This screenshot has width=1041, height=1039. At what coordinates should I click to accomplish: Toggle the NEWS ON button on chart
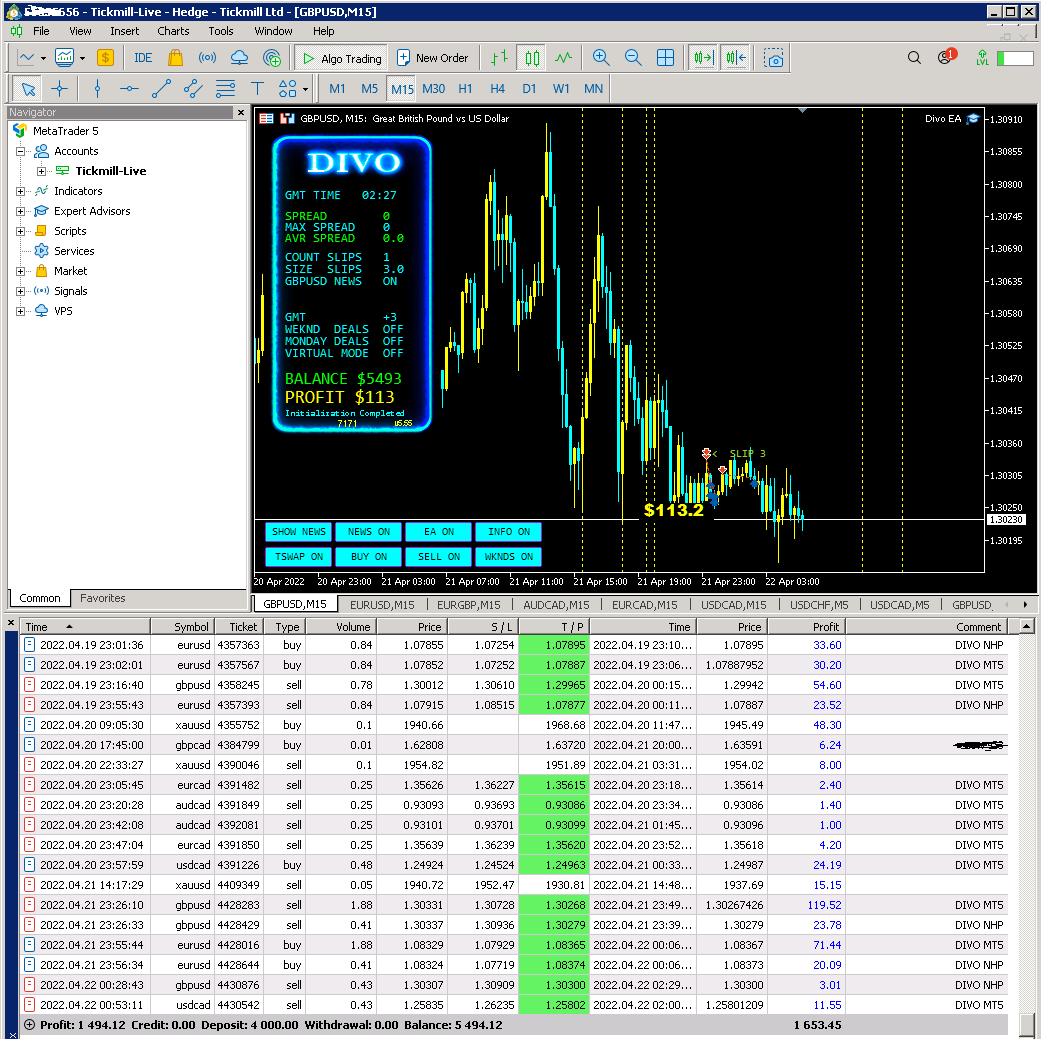[369, 532]
